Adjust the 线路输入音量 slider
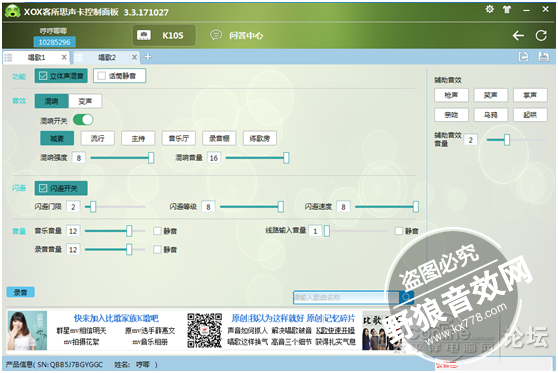The width and height of the screenshot is (558, 373). pos(327,231)
